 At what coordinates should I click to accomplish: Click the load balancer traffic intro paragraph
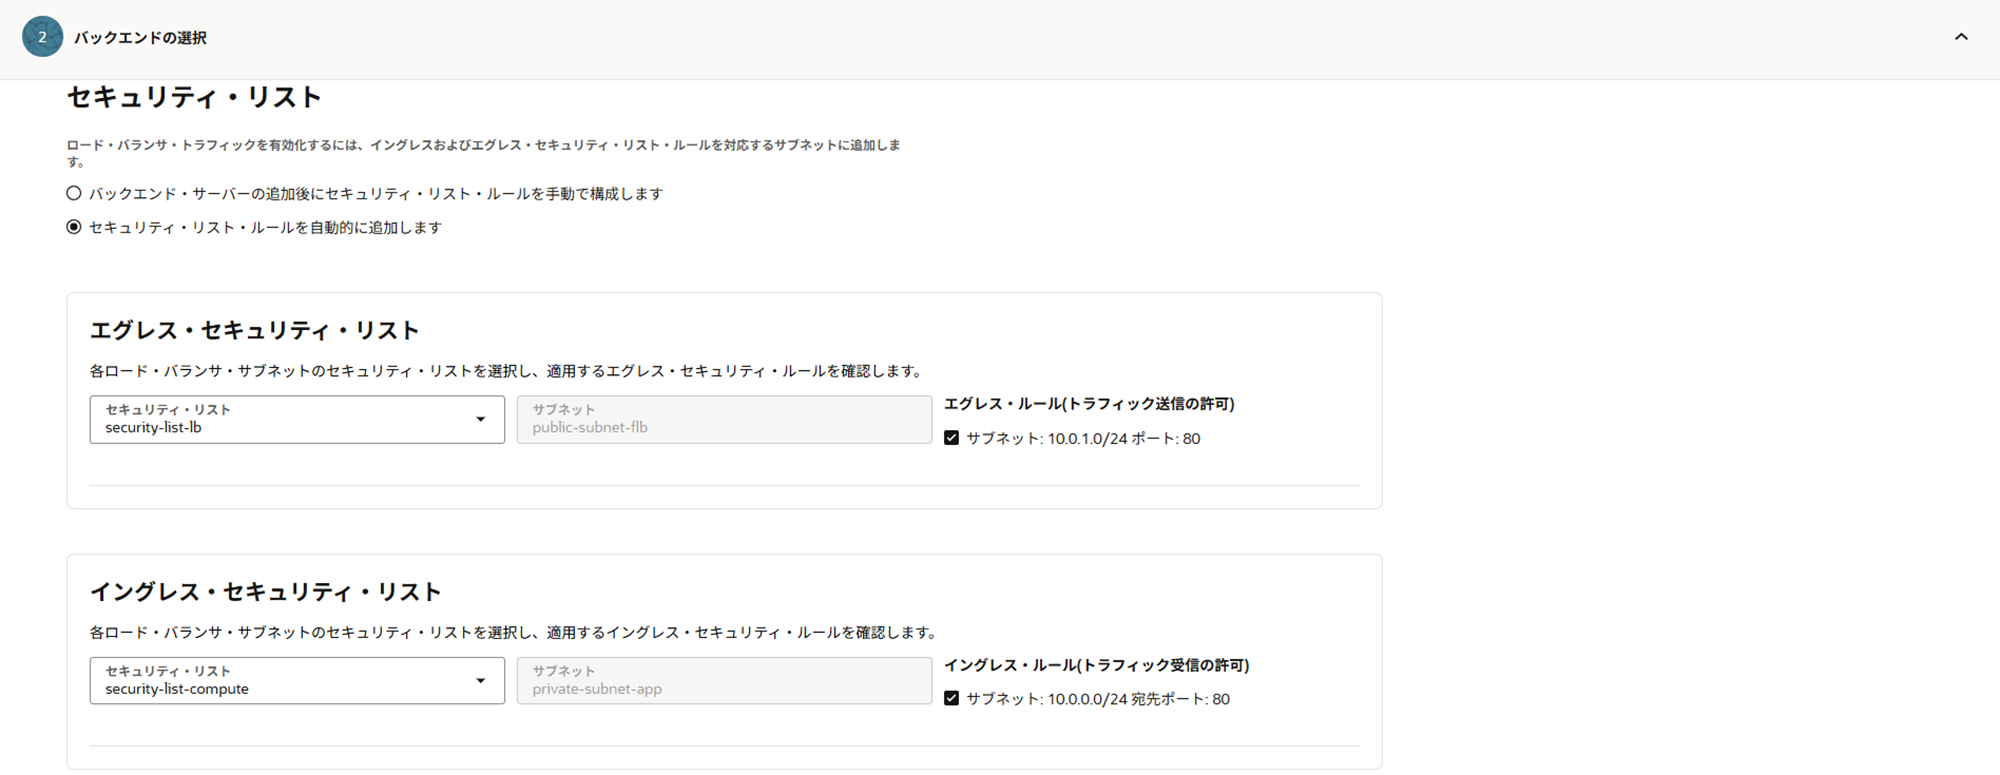(x=483, y=153)
